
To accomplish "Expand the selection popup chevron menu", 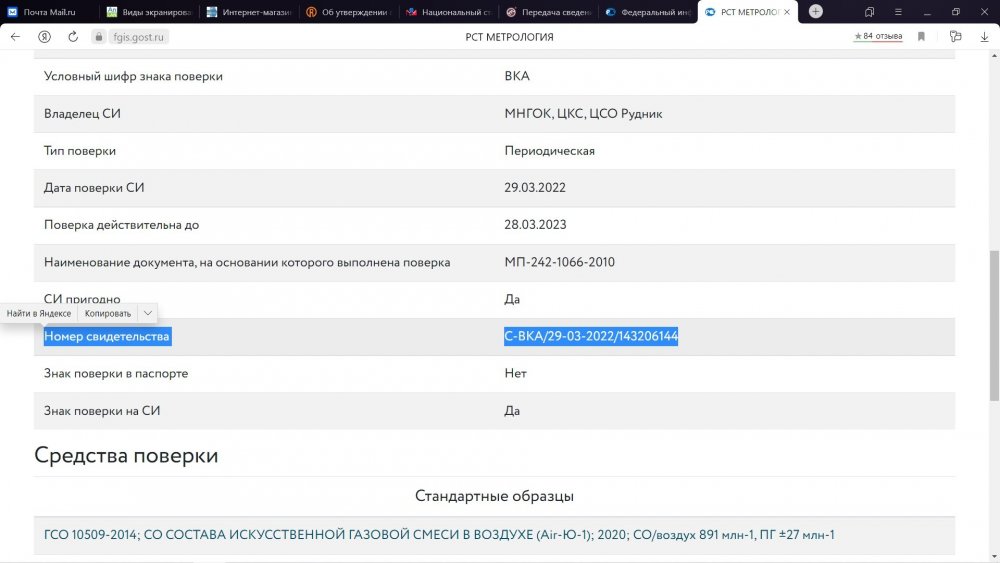I will 147,313.
